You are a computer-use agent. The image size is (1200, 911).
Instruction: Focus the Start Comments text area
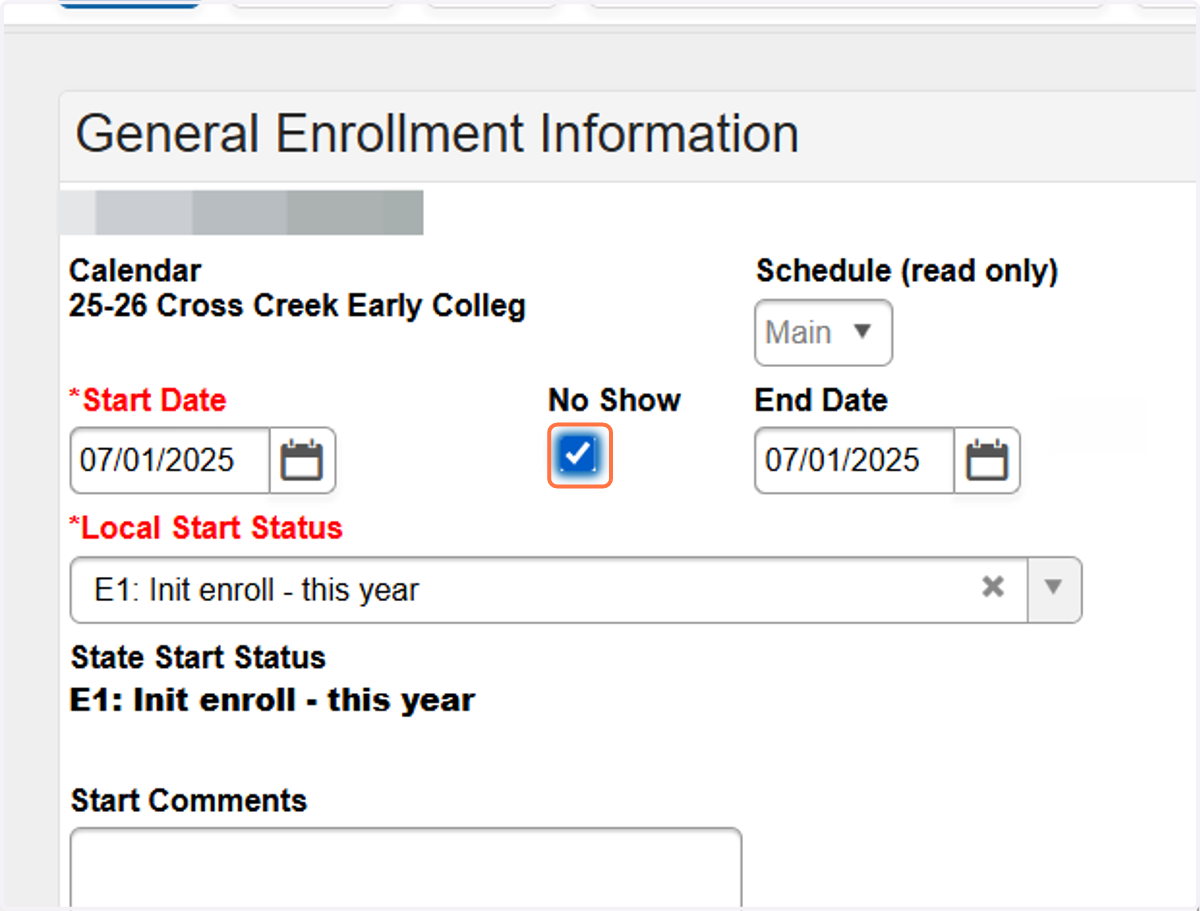(x=406, y=867)
